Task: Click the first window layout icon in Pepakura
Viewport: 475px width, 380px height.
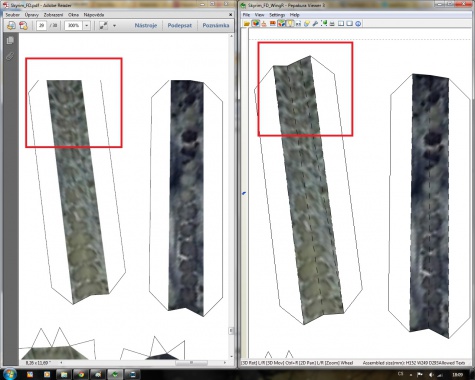Action: click(341, 24)
